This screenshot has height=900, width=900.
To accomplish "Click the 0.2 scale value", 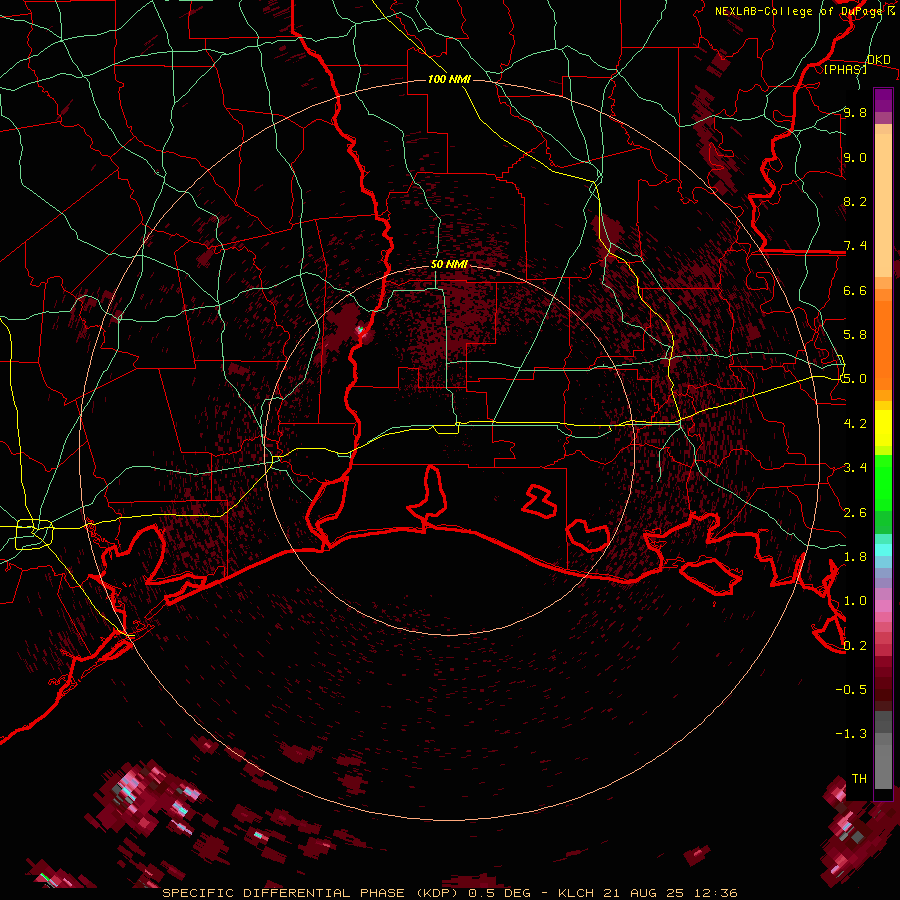I will pyautogui.click(x=855, y=645).
